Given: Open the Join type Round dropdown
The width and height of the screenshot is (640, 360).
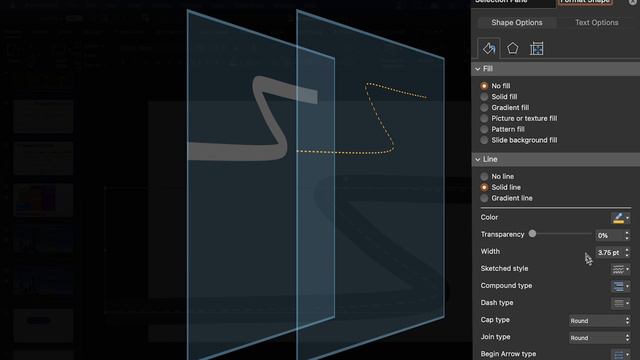Looking at the screenshot, I should (600, 338).
